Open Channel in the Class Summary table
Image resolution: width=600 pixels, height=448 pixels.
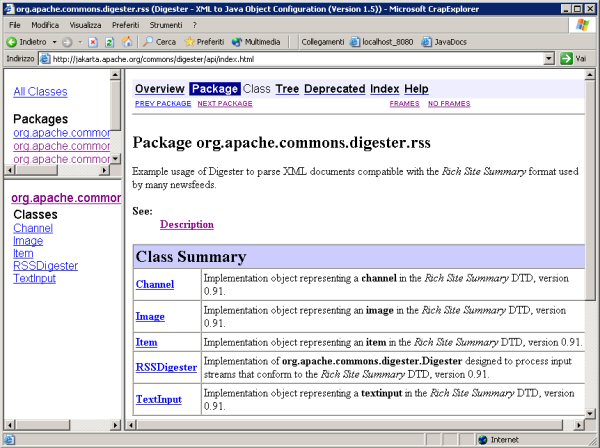155,284
